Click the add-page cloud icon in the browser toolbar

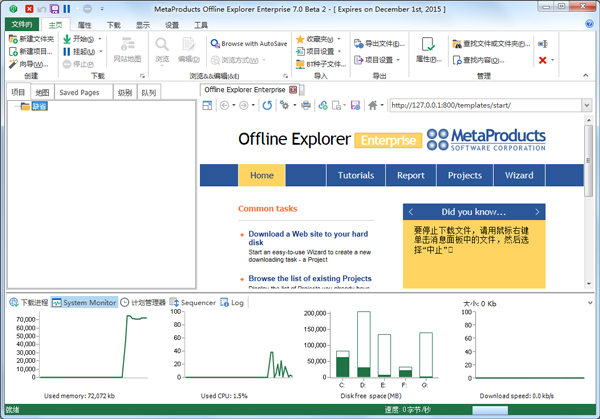pyautogui.click(x=323, y=105)
